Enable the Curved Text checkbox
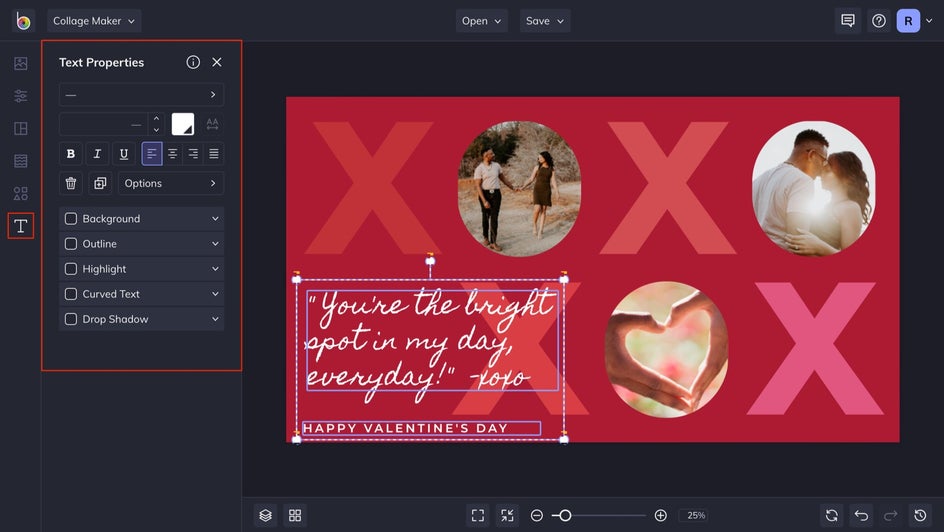944x532 pixels. (x=70, y=294)
